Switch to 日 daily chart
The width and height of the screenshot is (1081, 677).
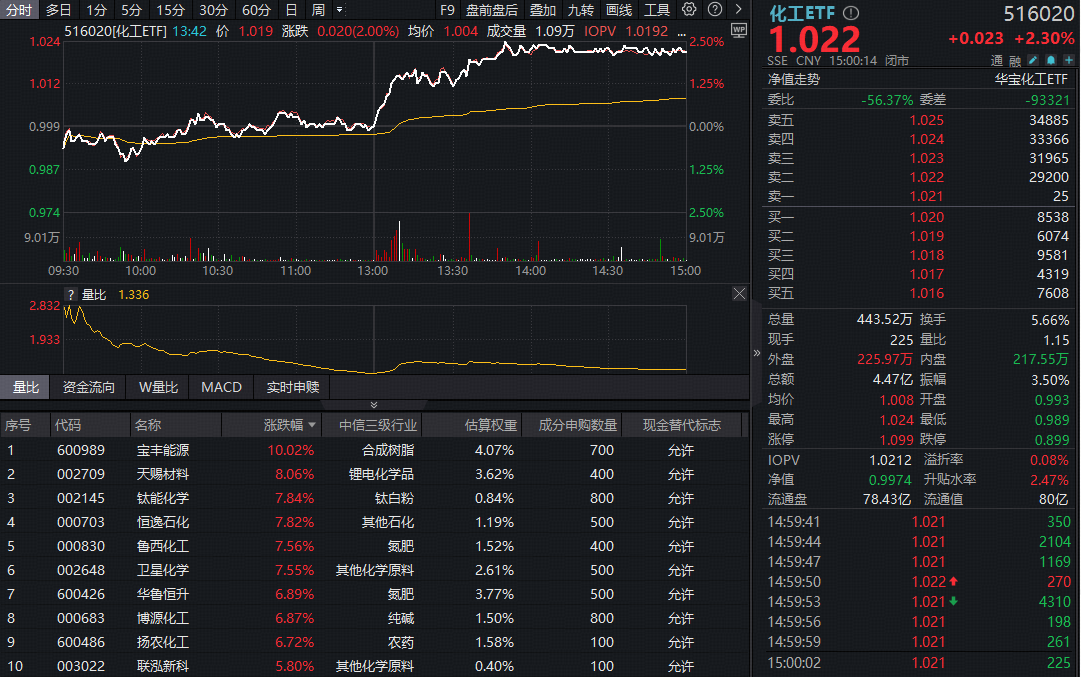[292, 10]
